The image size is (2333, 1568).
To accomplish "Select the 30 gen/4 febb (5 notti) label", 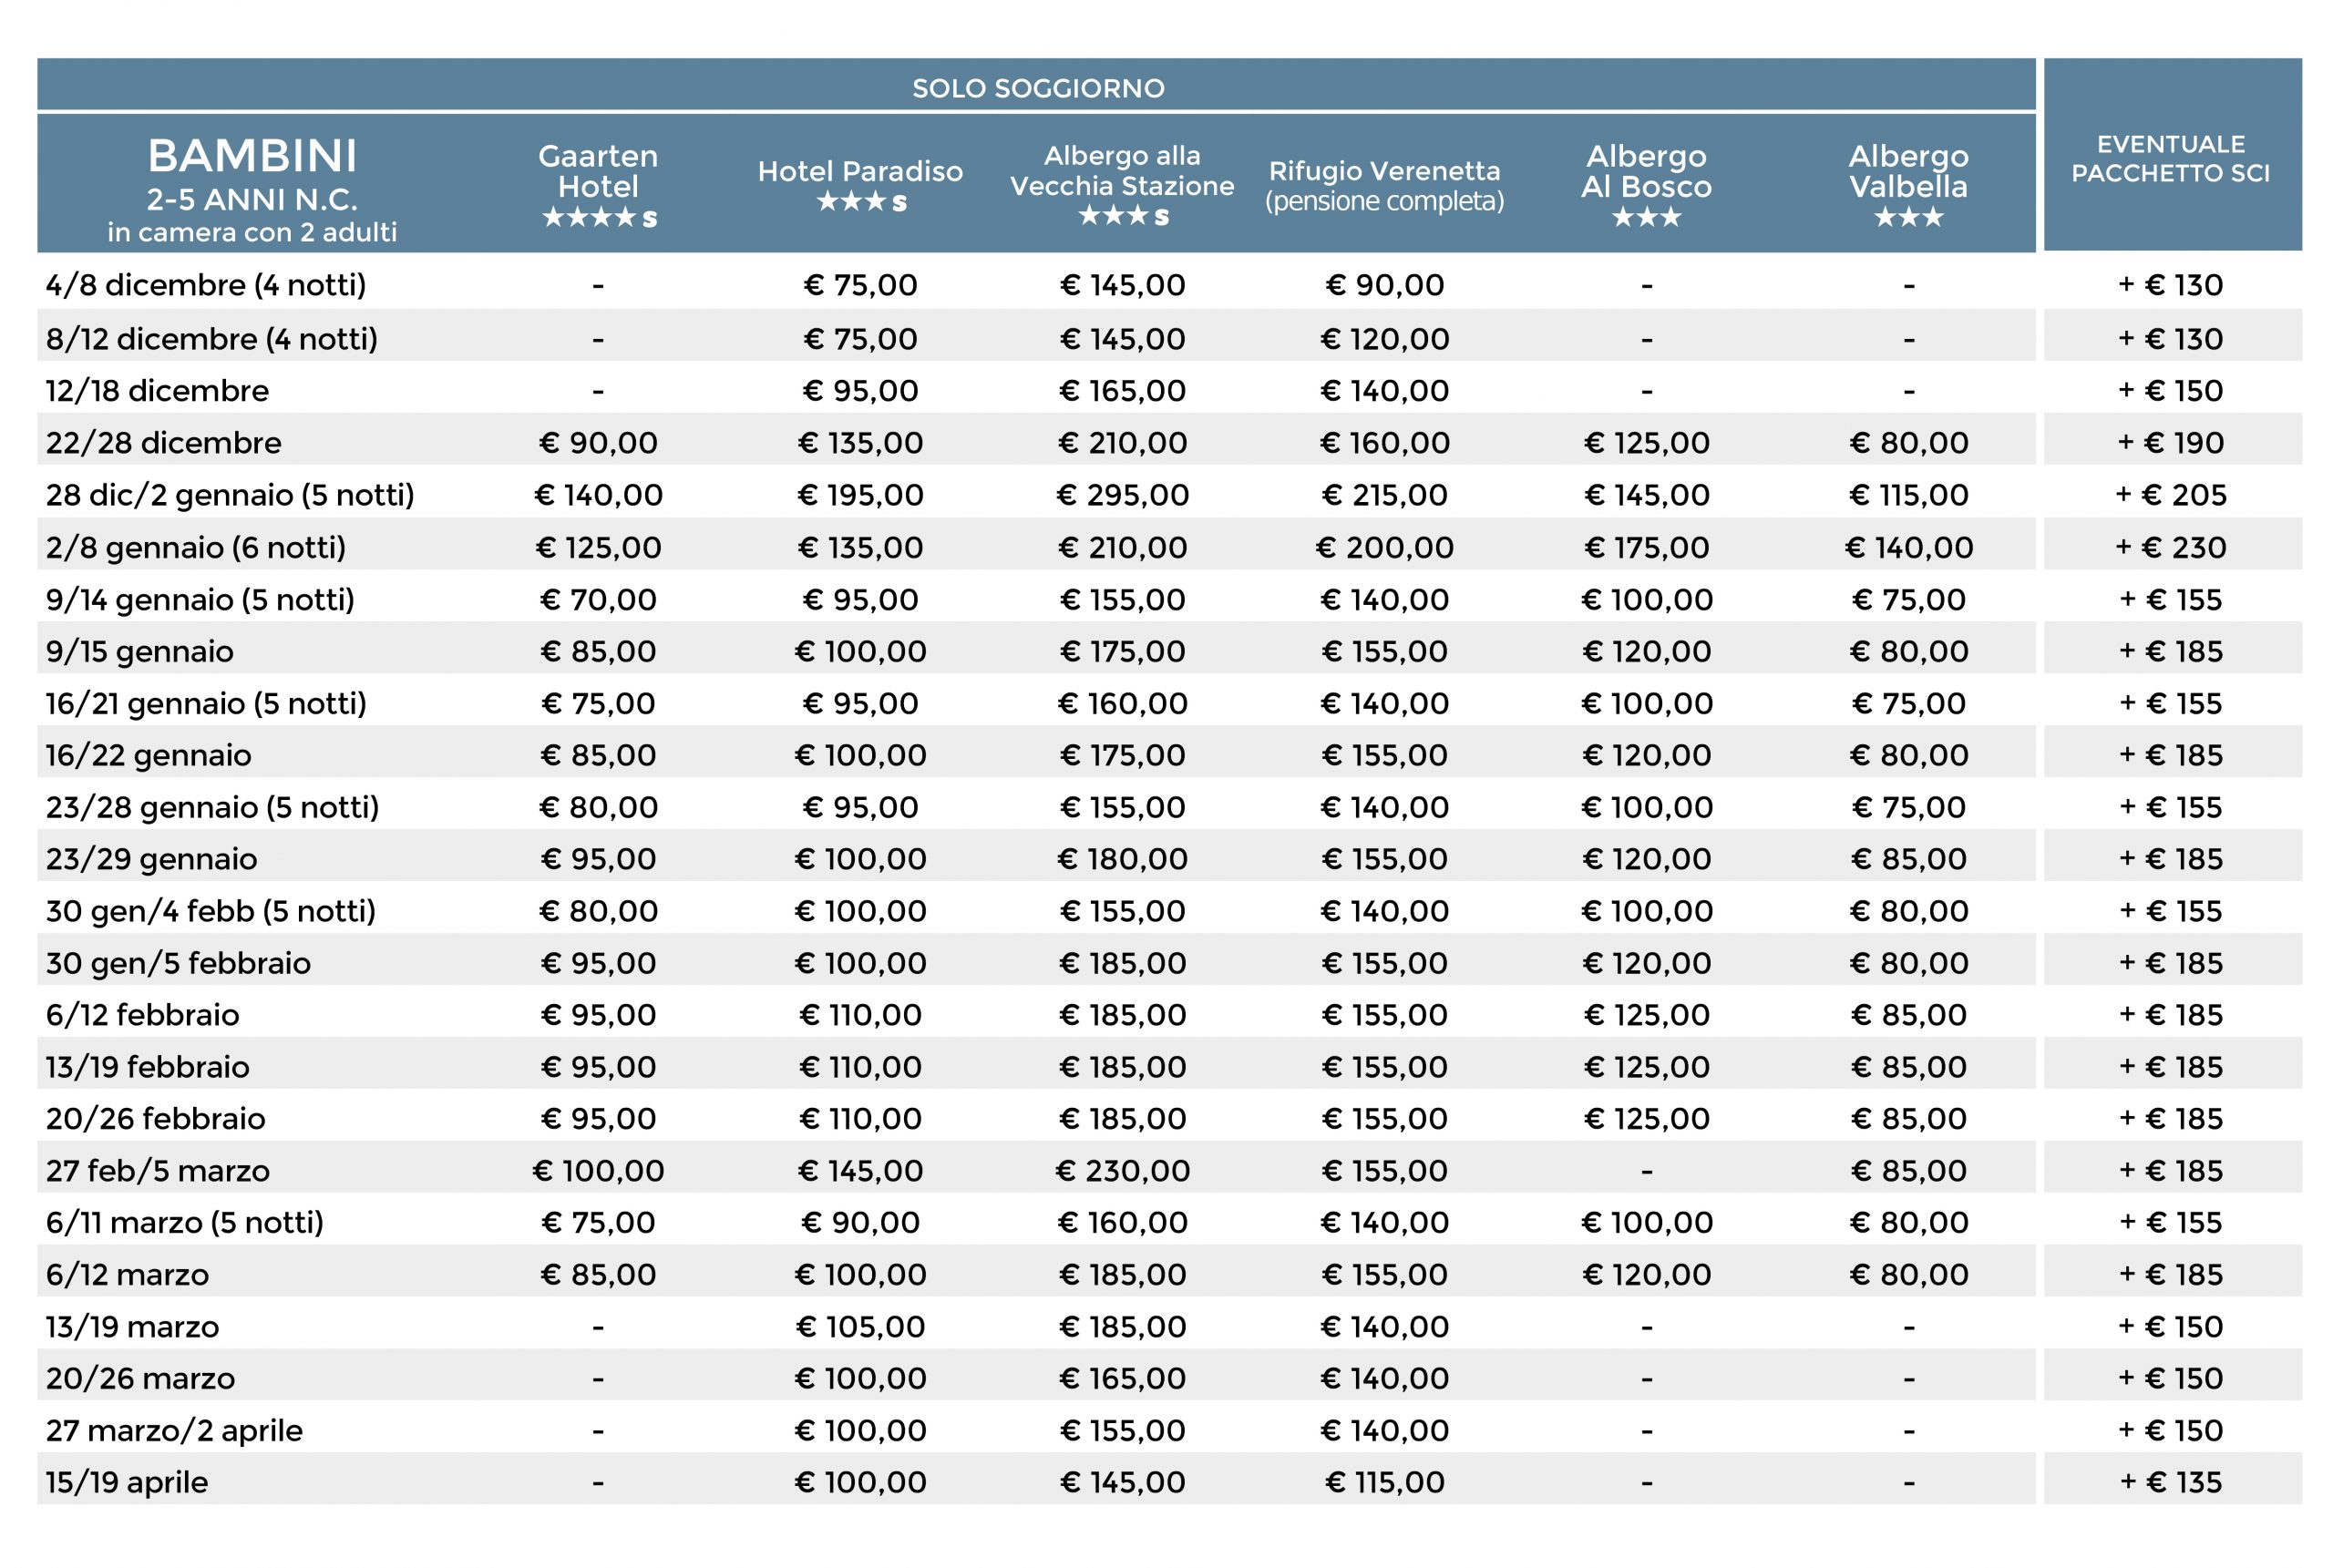I will tap(211, 911).
